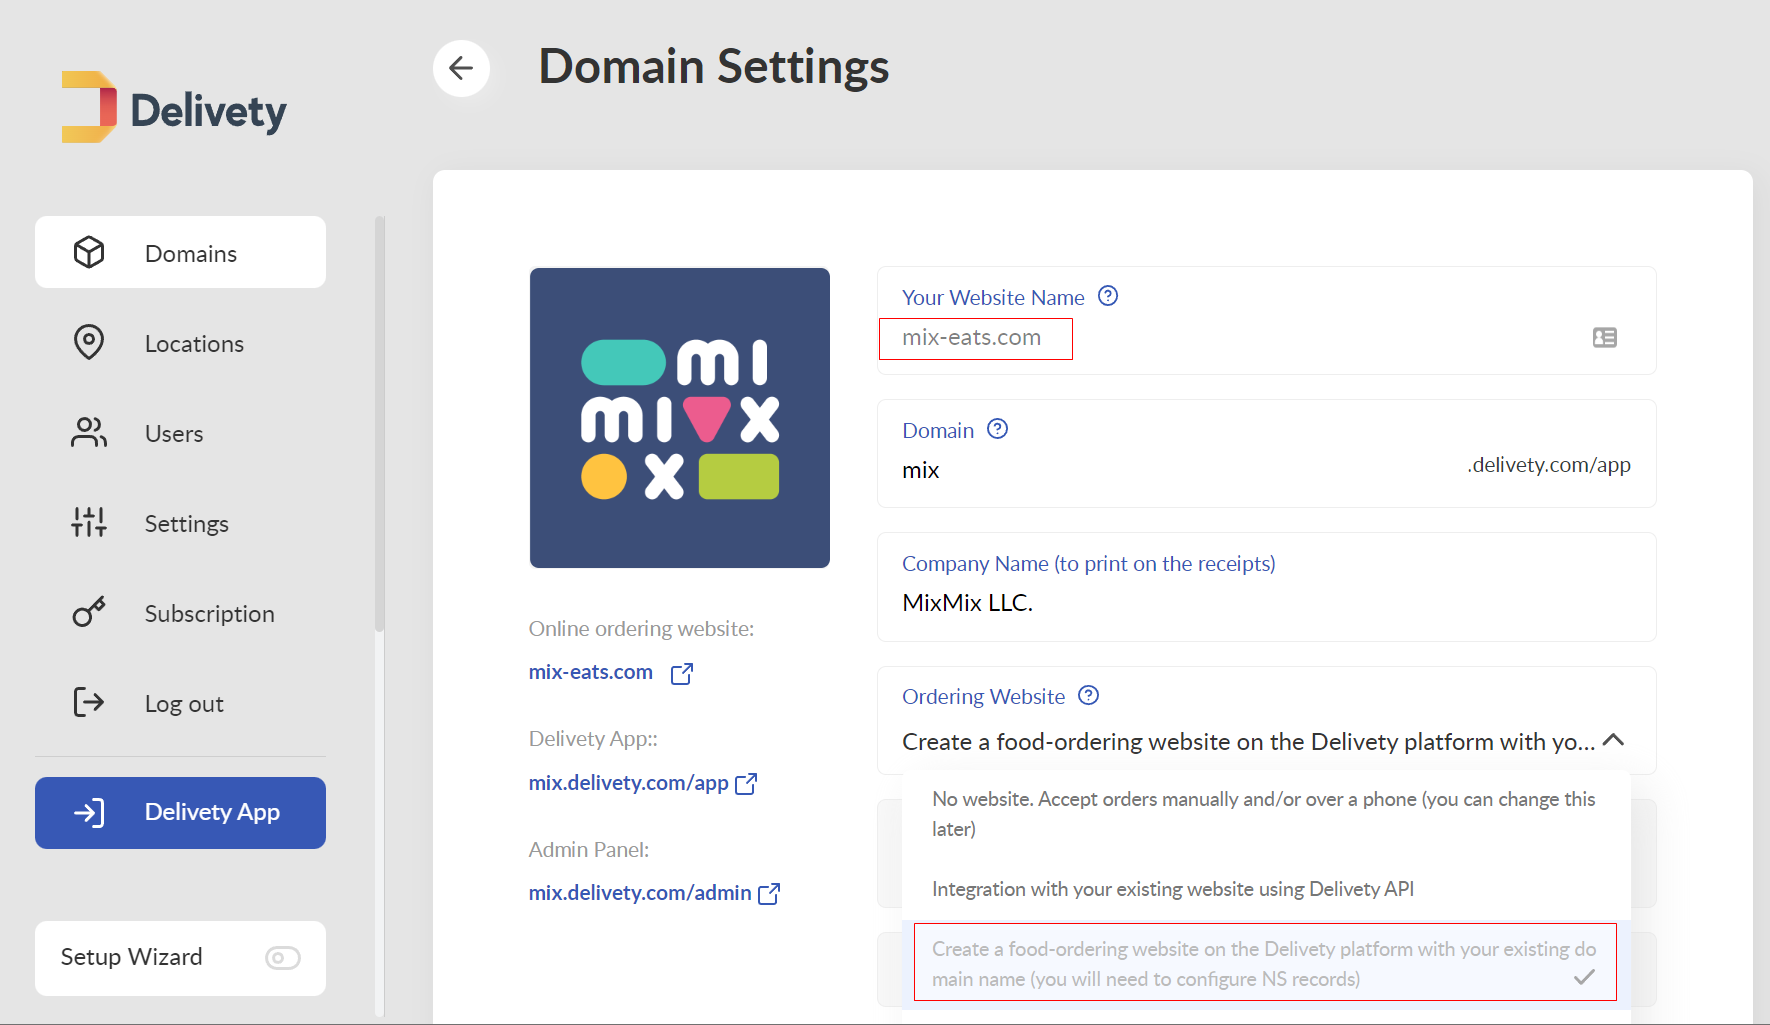Select 'Create a food-ordering website' checked option
Viewport: 1770px width, 1025px height.
pos(1266,963)
